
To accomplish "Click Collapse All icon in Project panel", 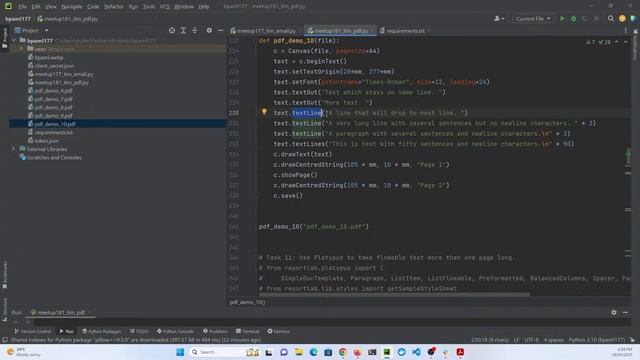I will (195, 31).
